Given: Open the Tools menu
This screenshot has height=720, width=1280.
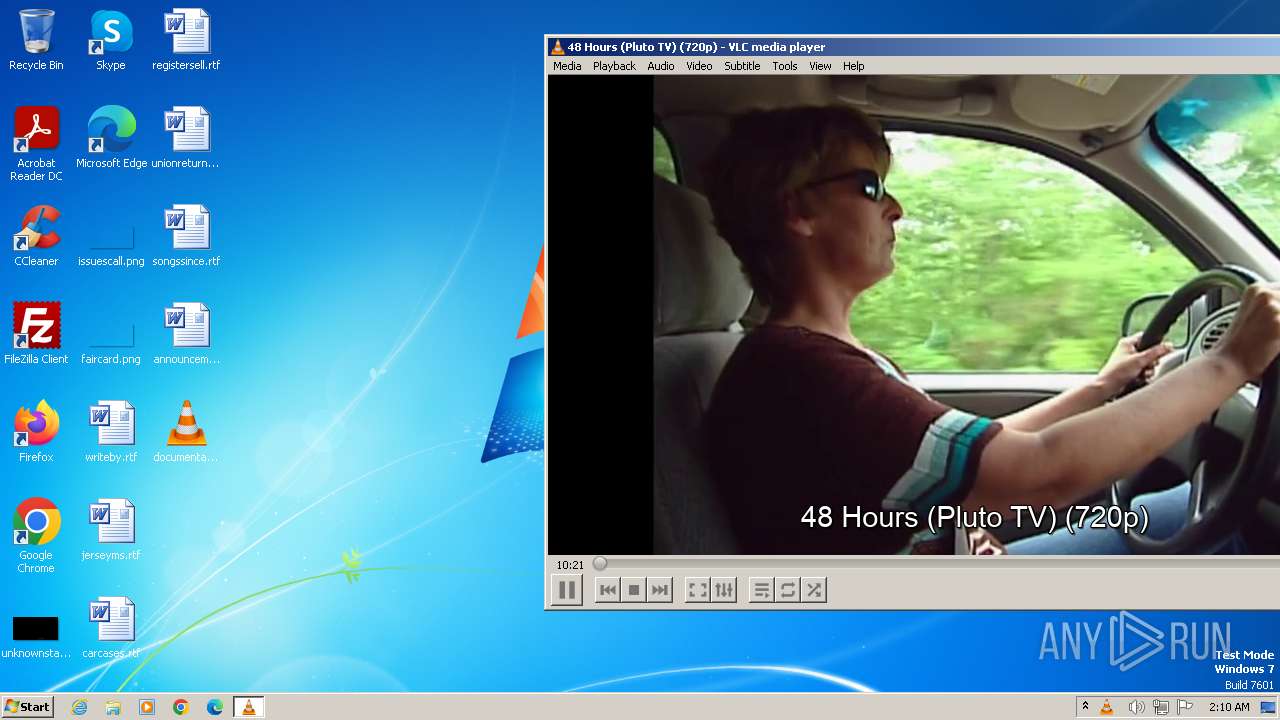Looking at the screenshot, I should tap(785, 66).
